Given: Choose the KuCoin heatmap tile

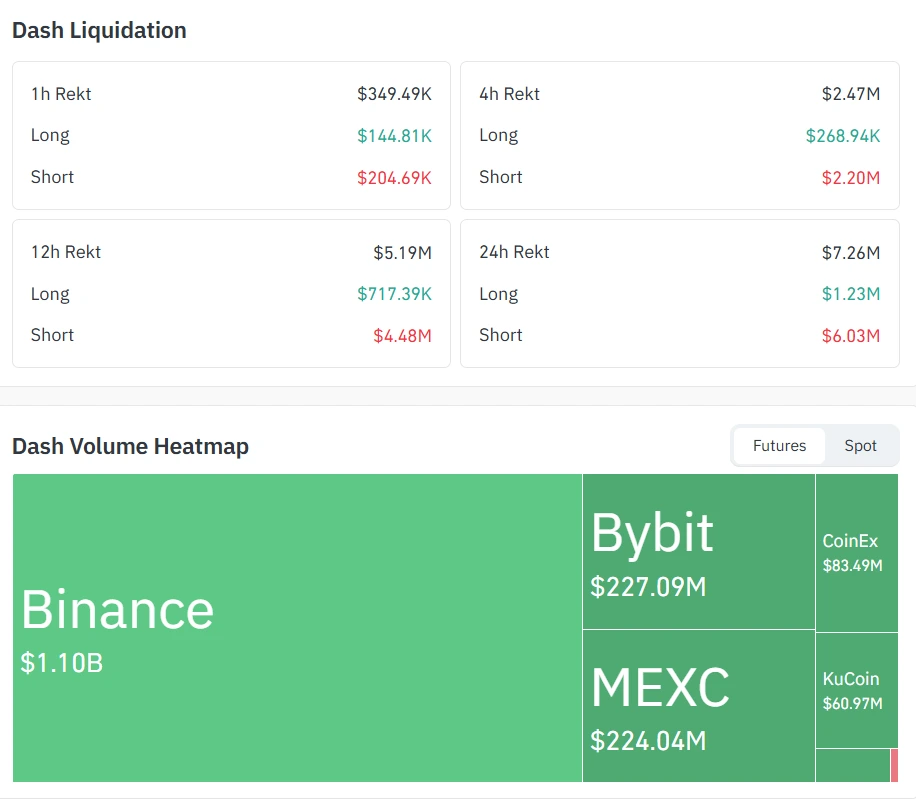Looking at the screenshot, I should 856,690.
